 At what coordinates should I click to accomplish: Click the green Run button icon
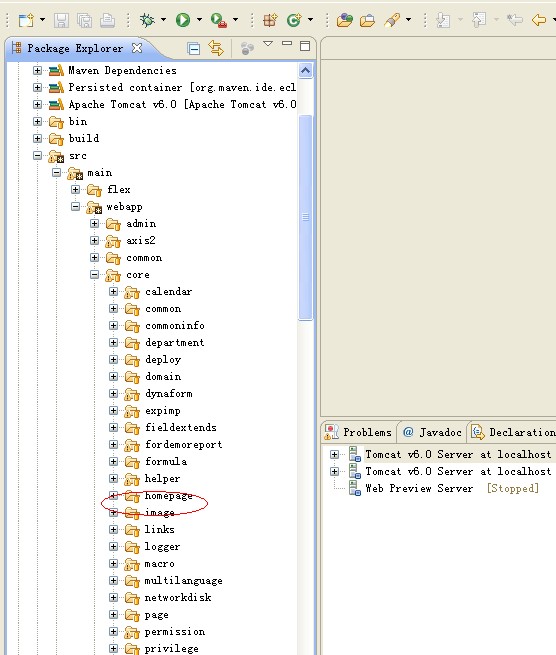(x=183, y=20)
